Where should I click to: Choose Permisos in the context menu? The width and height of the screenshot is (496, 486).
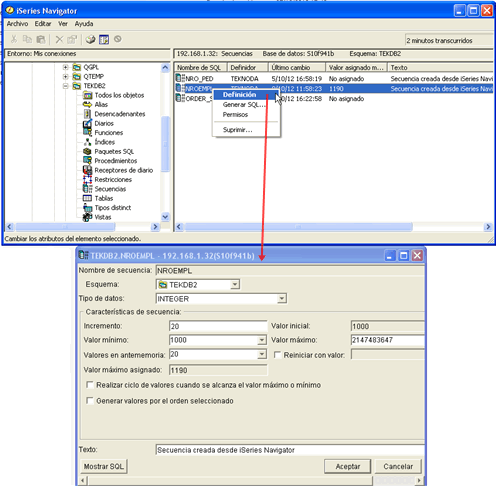(x=246, y=115)
